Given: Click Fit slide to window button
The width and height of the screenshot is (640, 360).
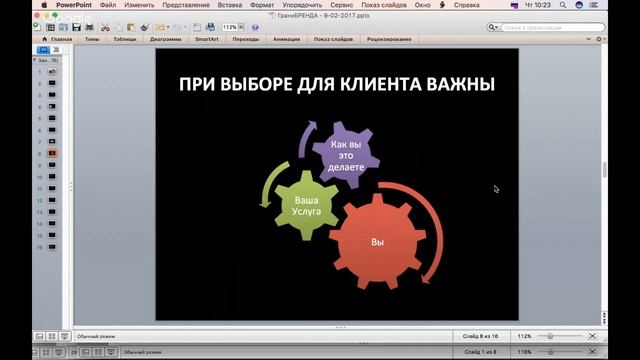Looking at the screenshot, I should [x=592, y=336].
